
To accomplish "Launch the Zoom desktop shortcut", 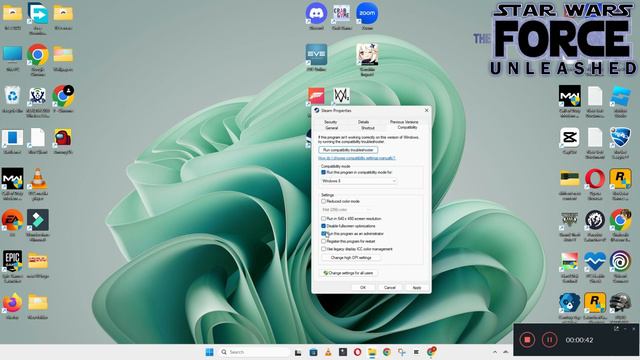I will 367,13.
